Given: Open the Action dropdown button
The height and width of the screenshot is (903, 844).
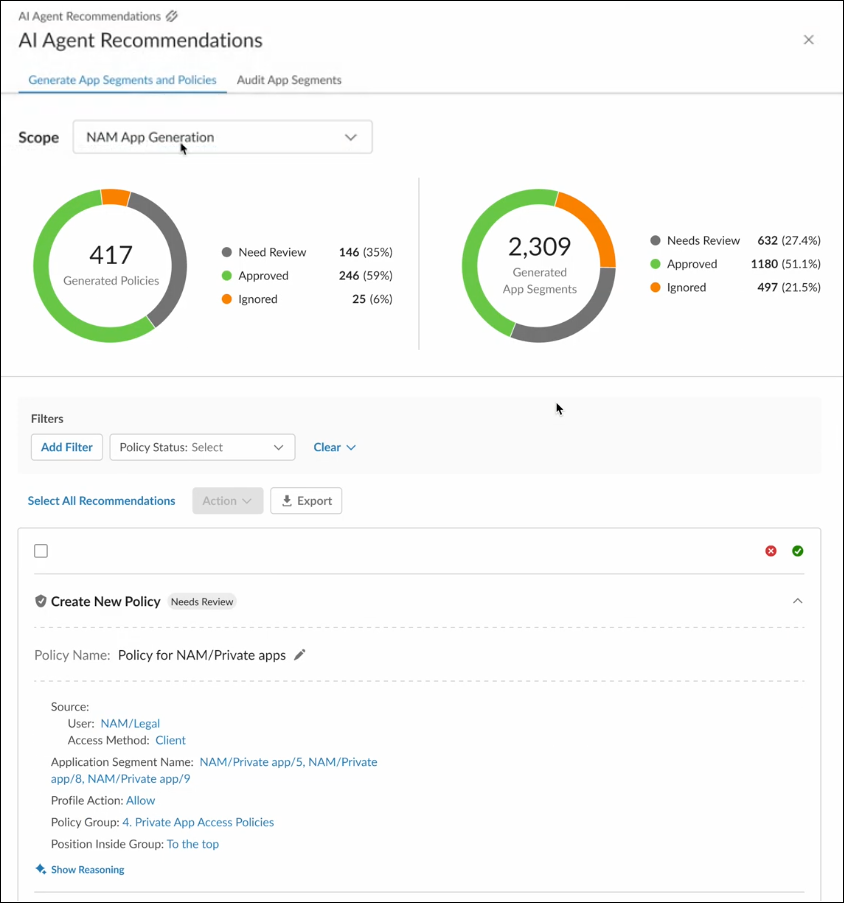Looking at the screenshot, I should click(227, 500).
